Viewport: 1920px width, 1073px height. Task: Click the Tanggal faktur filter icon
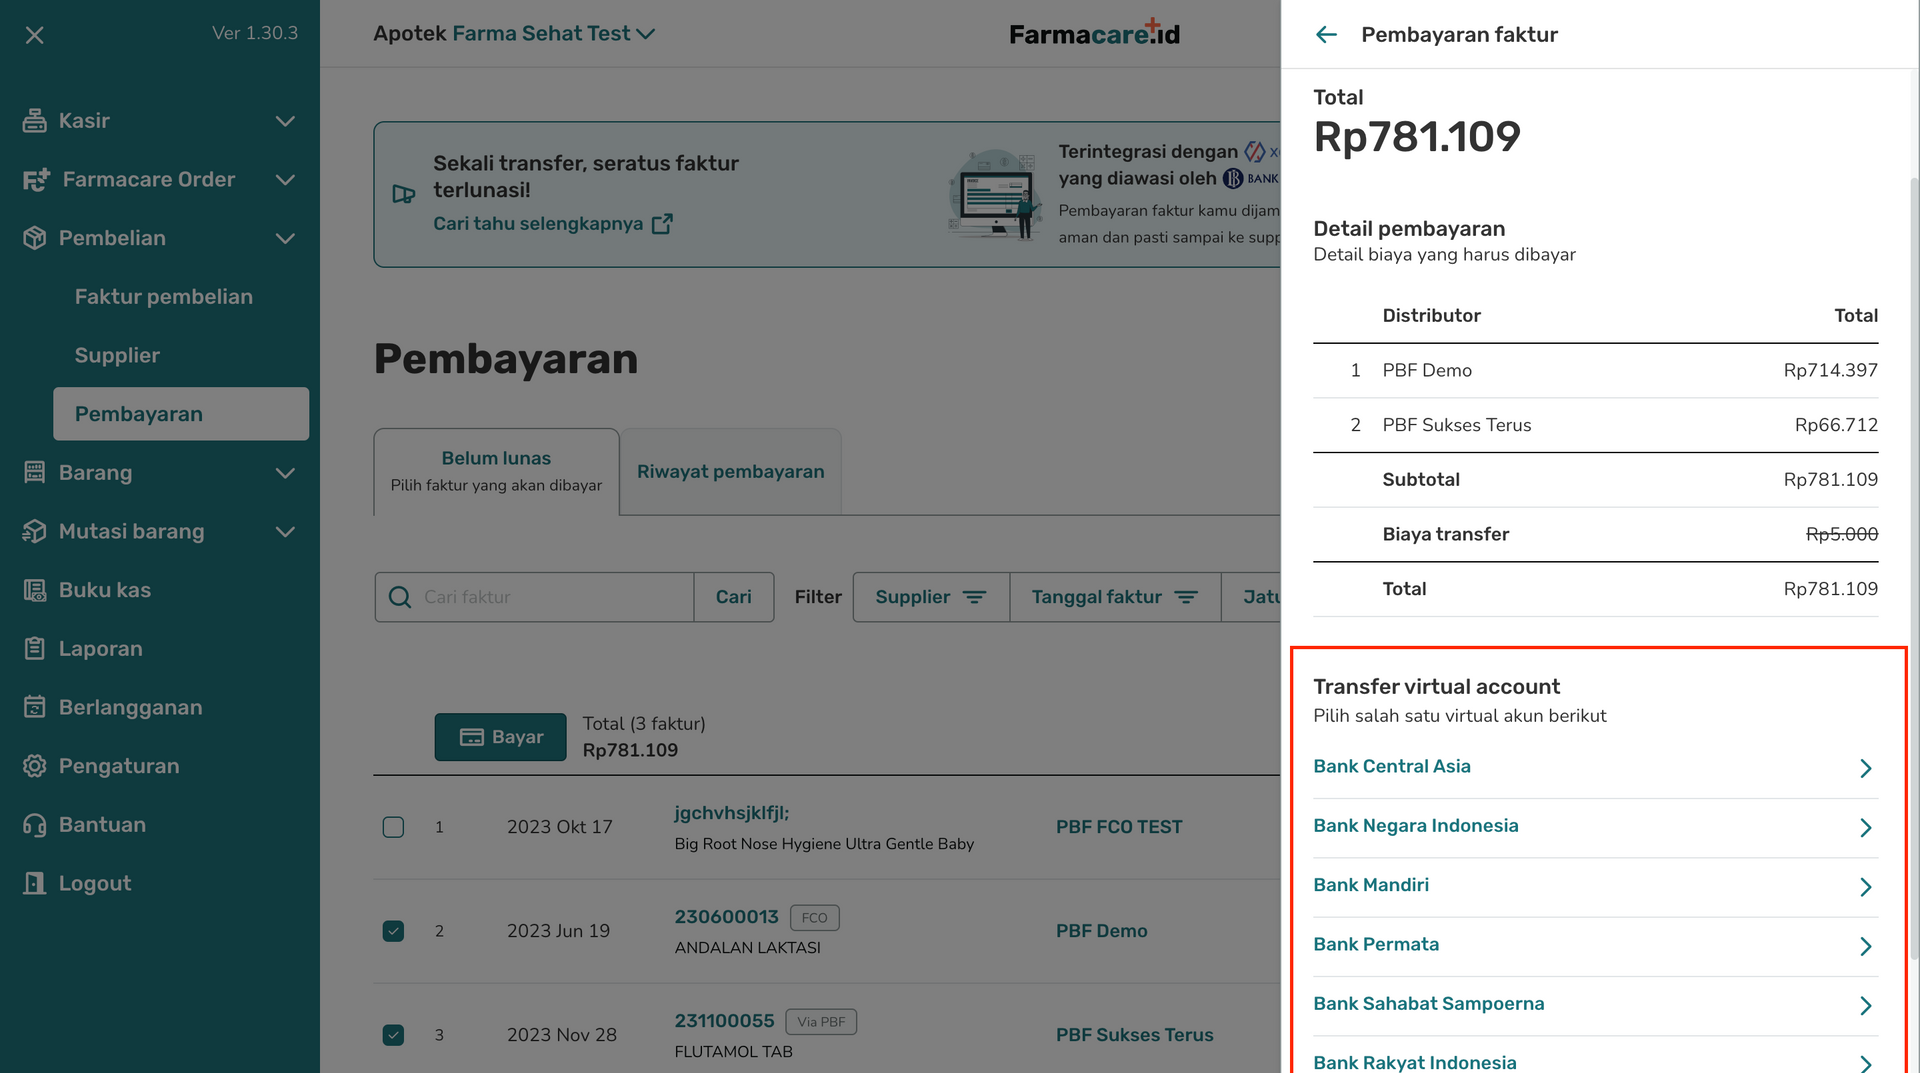[1186, 597]
